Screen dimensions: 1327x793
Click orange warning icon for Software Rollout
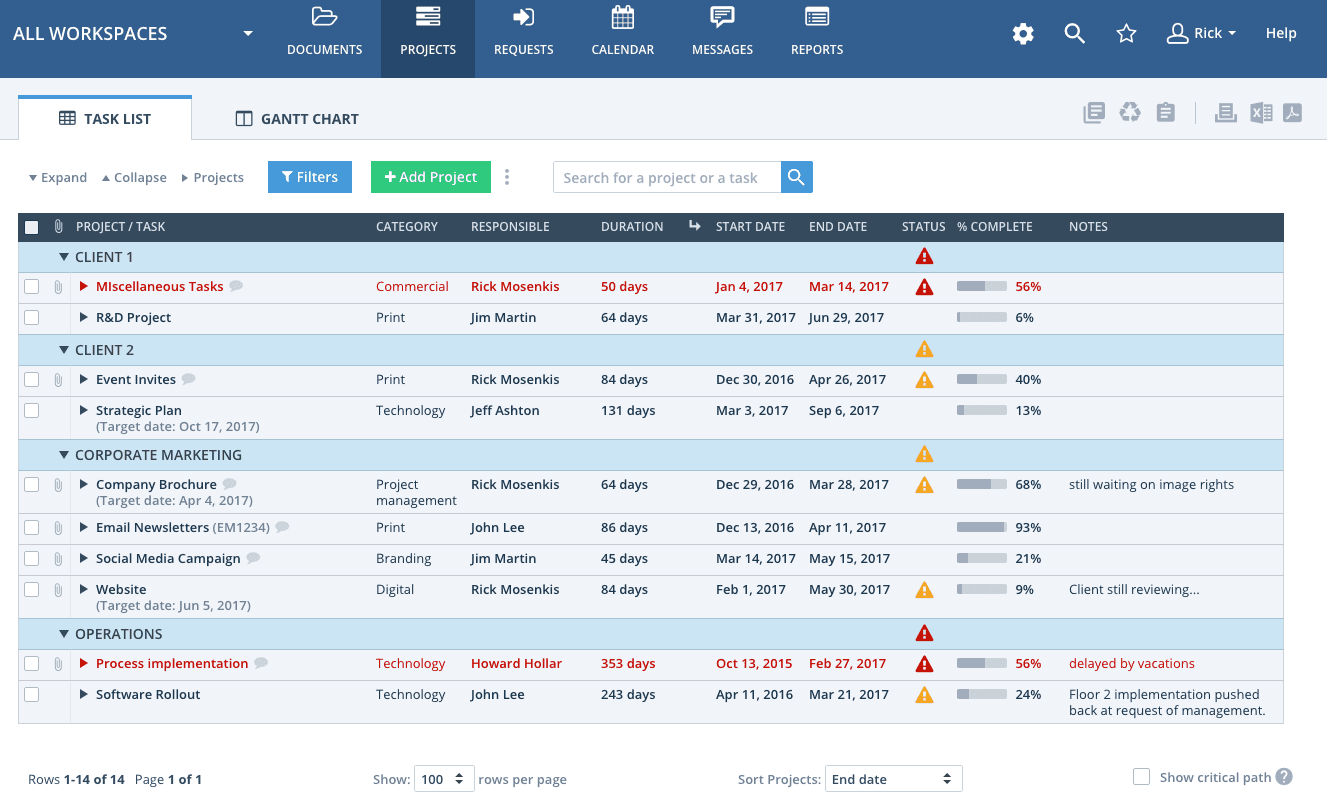[x=924, y=695]
